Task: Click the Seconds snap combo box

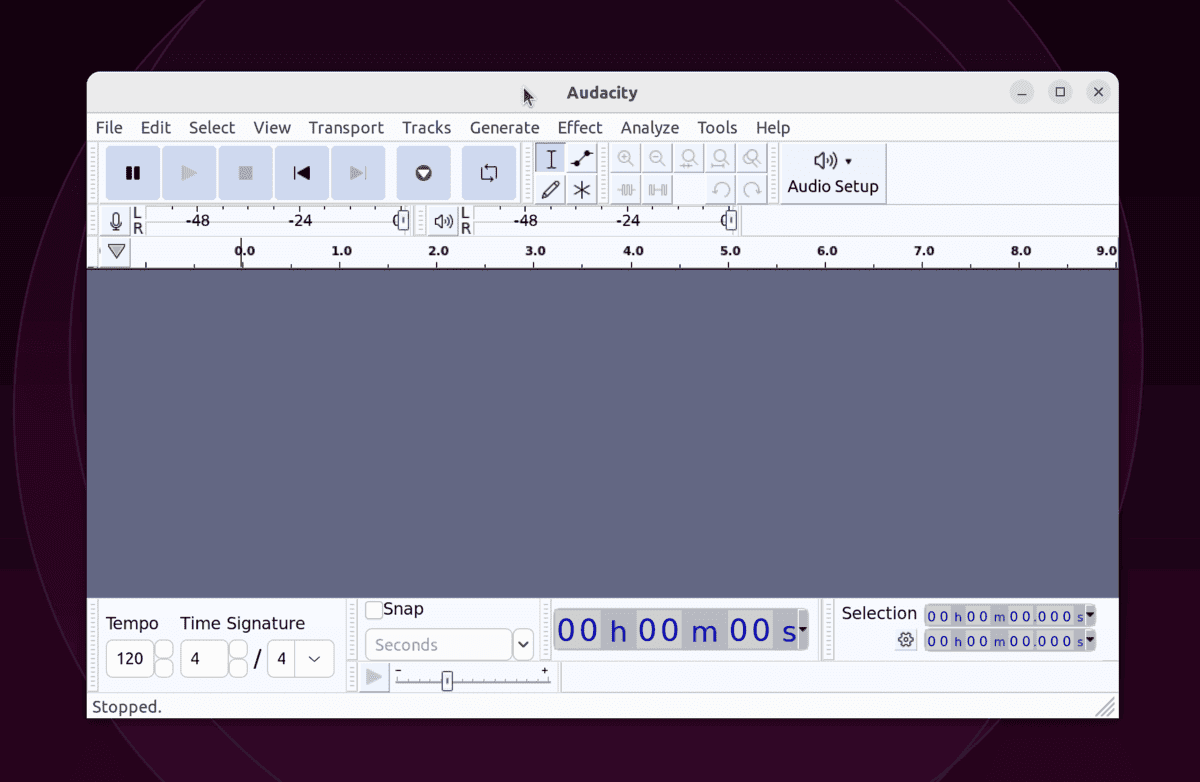Action: pos(438,645)
